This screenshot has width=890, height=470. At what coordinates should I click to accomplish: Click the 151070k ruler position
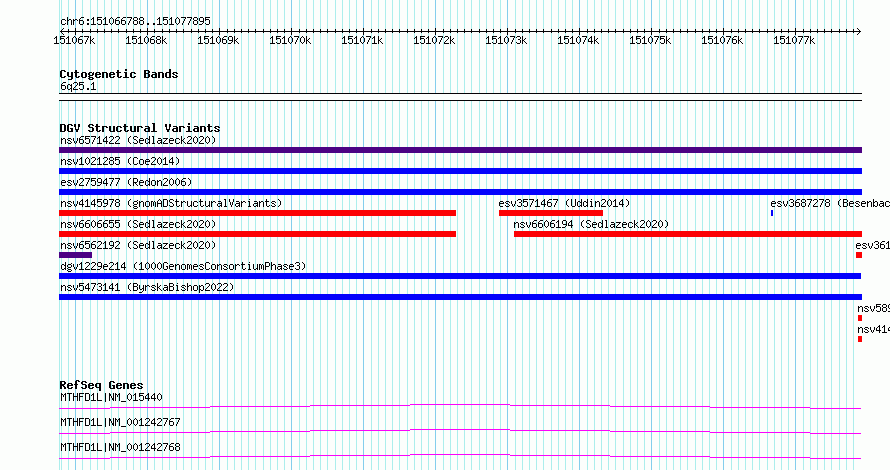(290, 40)
